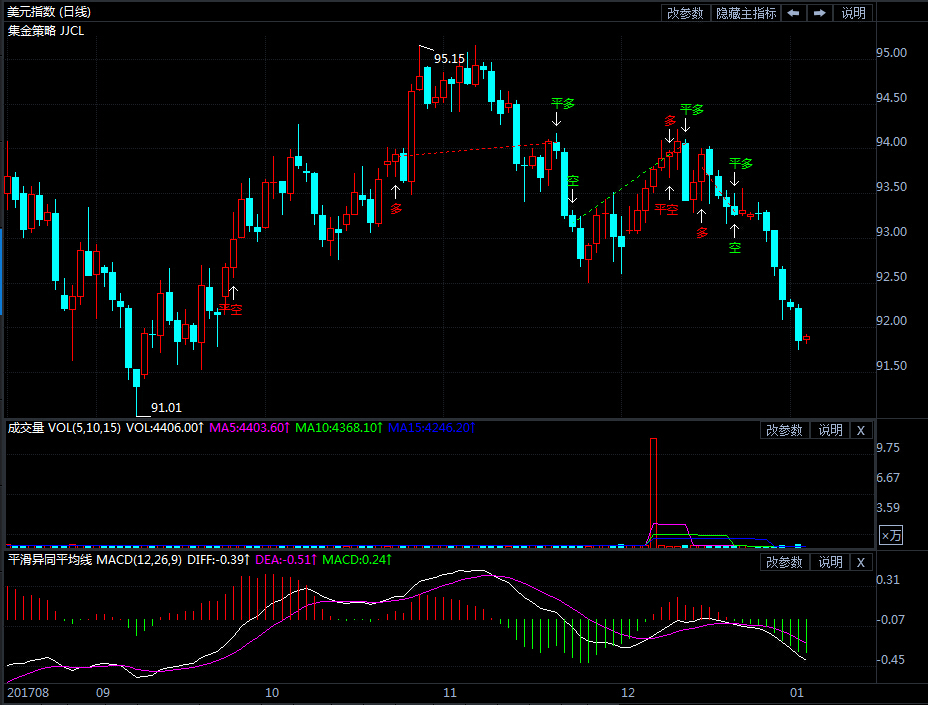Change MACD indicator parameters
The height and width of the screenshot is (705, 928).
point(784,562)
